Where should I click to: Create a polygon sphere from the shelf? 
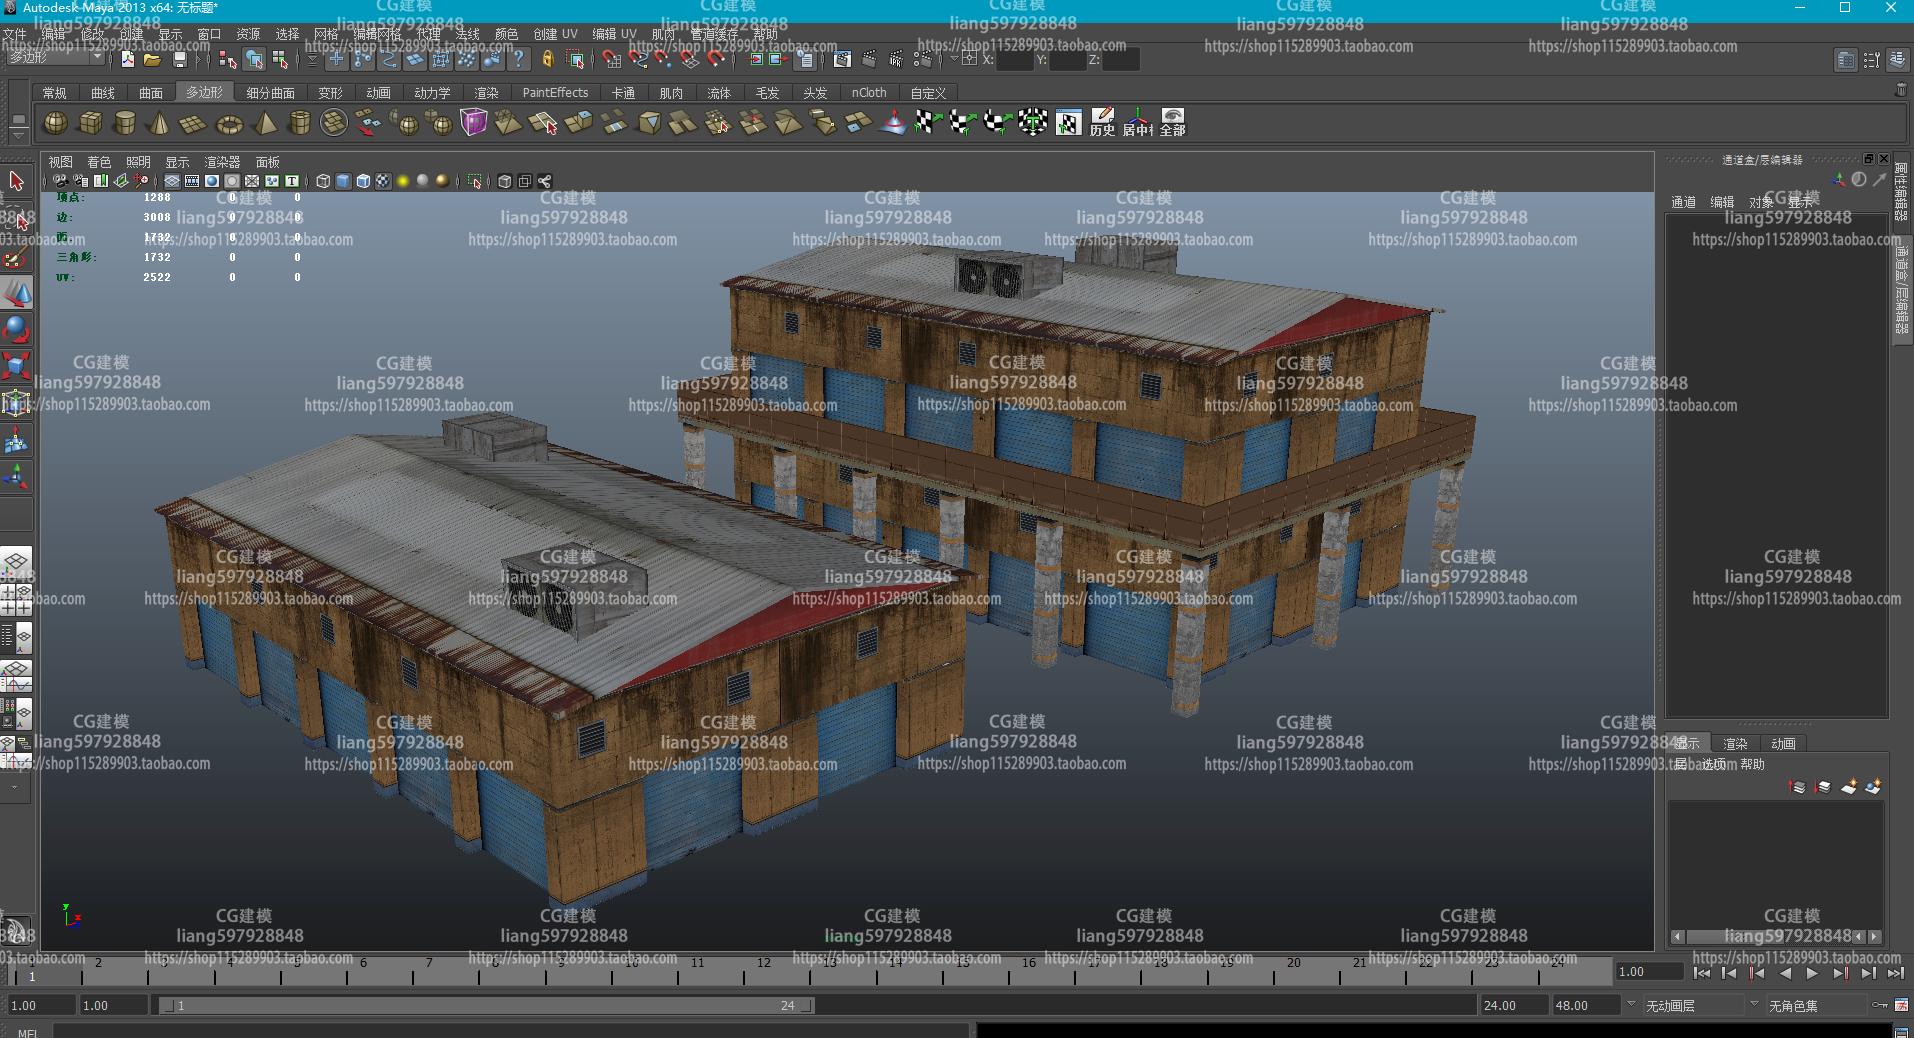point(56,123)
